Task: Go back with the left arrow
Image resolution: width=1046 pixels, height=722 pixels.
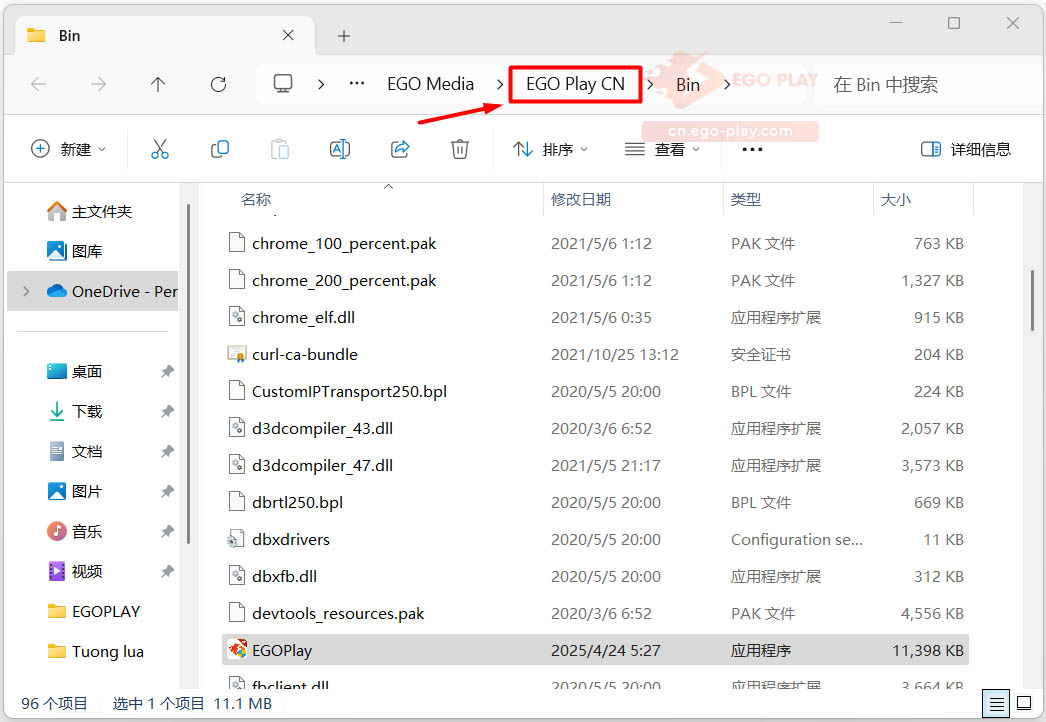Action: tap(39, 84)
